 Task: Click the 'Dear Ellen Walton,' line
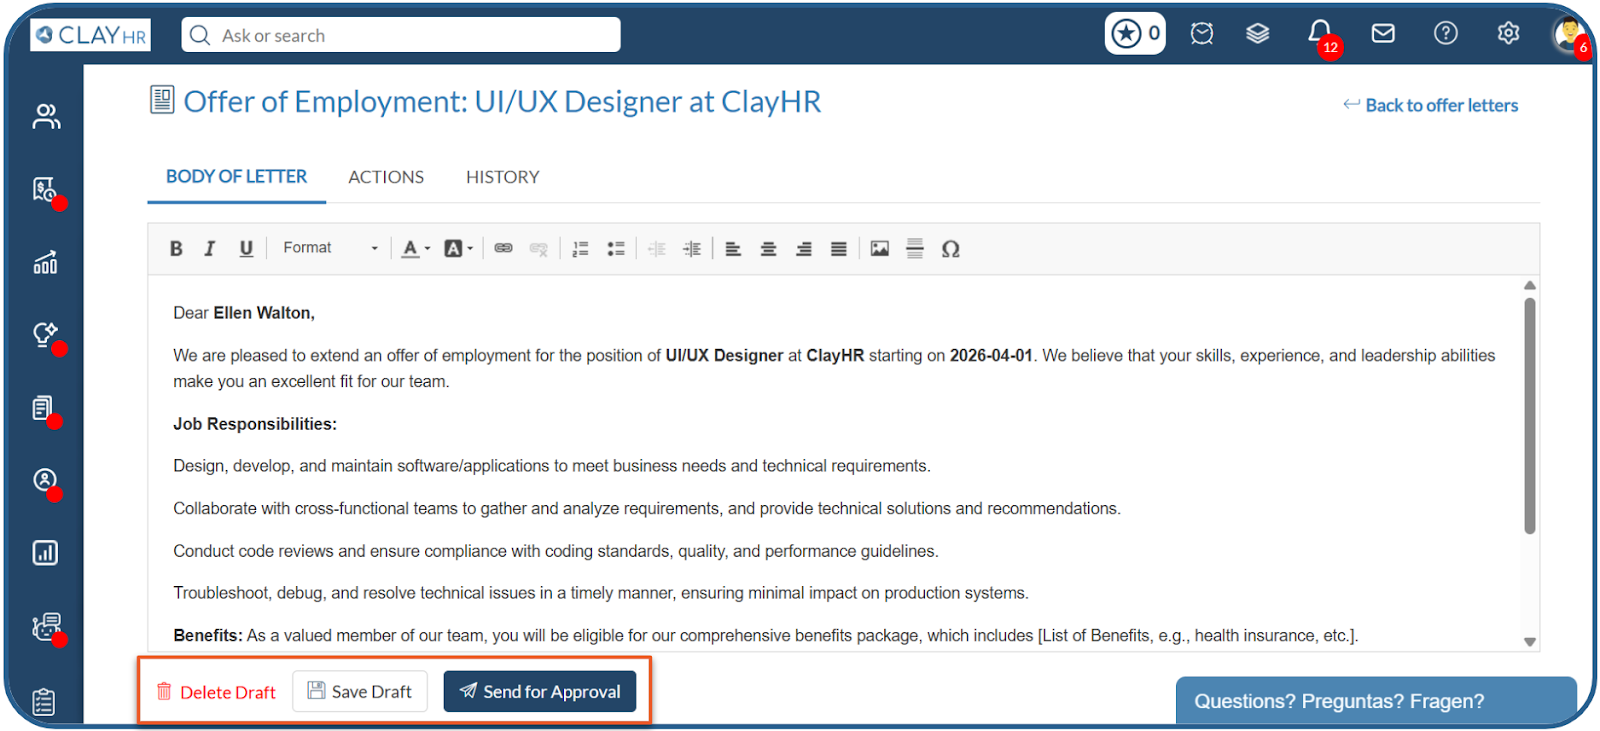[244, 313]
